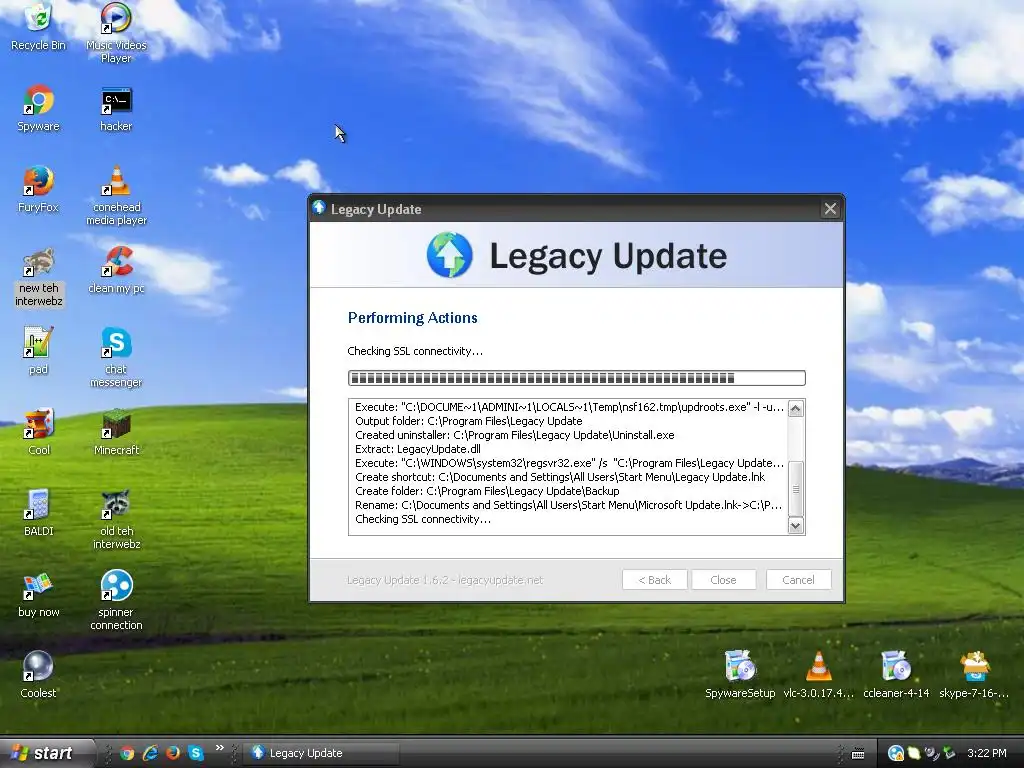1024x768 pixels.
Task: Click the Cancel button in Legacy Update
Action: coord(798,580)
